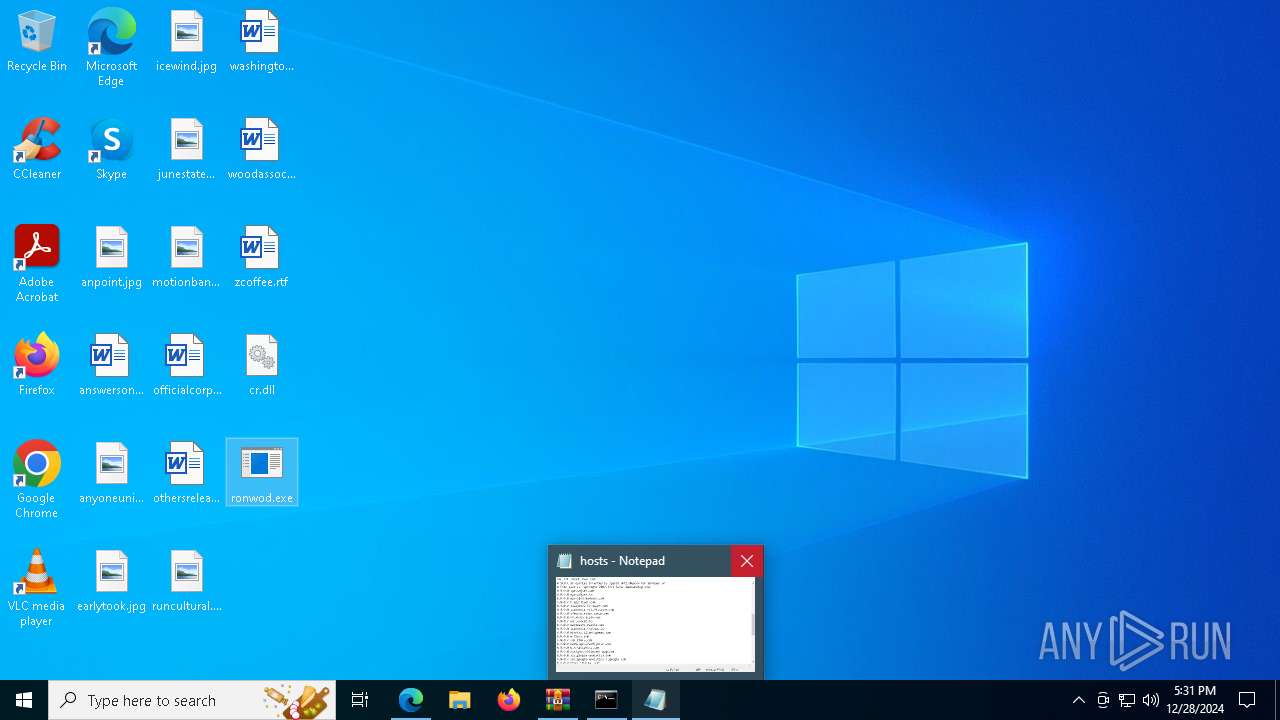Image resolution: width=1280 pixels, height=720 pixels.
Task: Show hidden system tray icons
Action: click(1078, 700)
